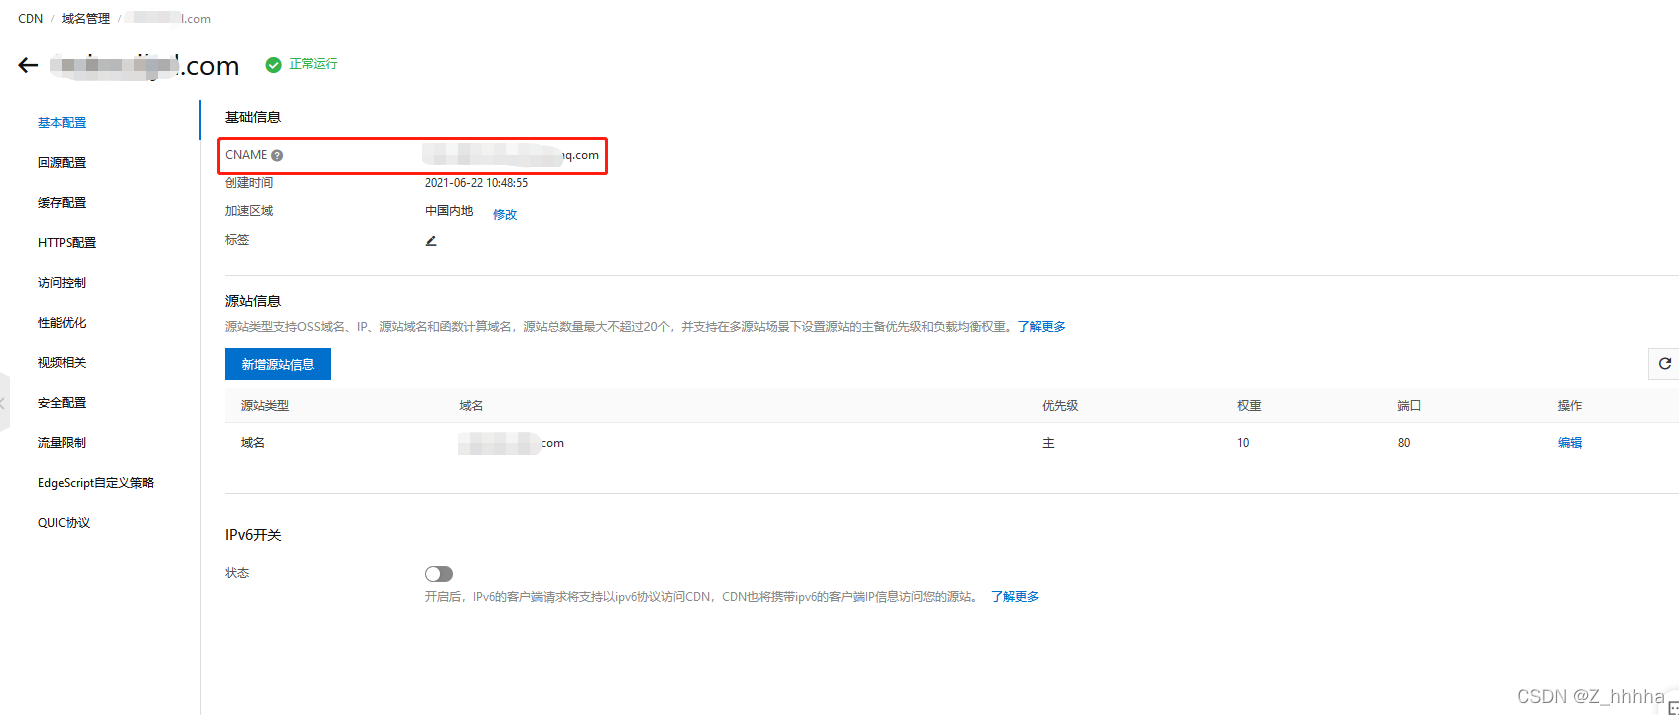The height and width of the screenshot is (715, 1679).
Task: Open HTTPS配置 in the sidebar
Action: coord(67,242)
